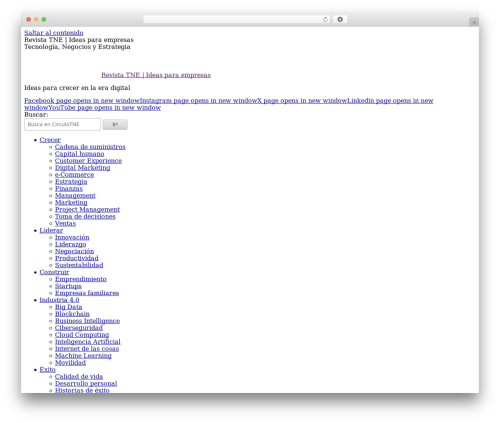Open the Facebook page link
The image size is (500, 423).
82,101
